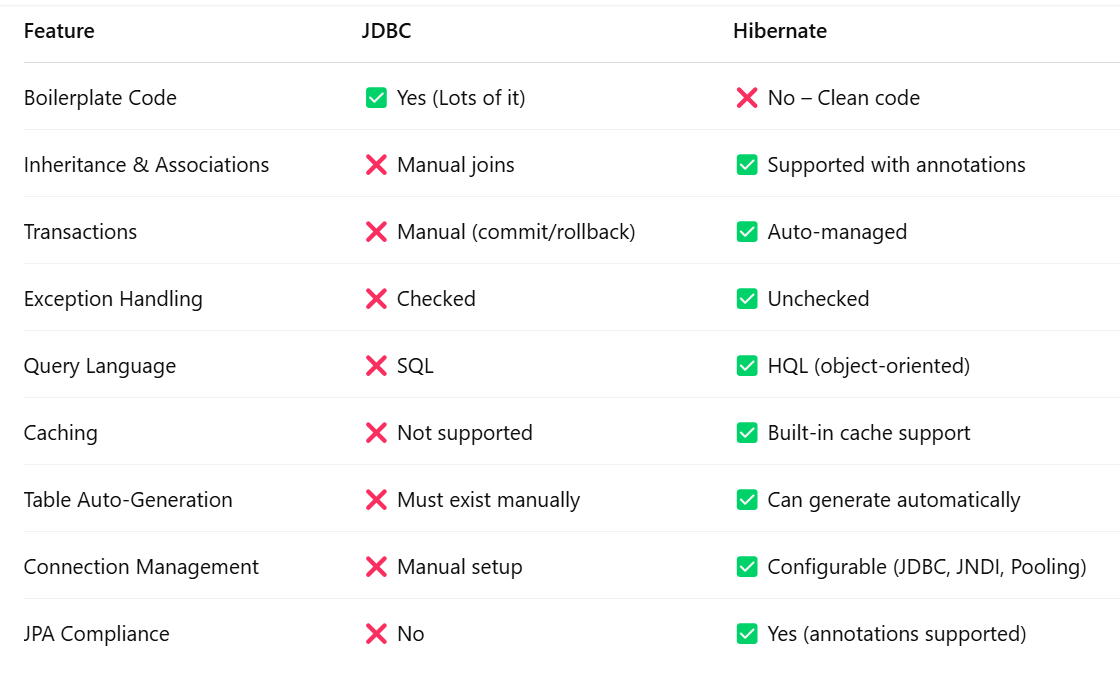Click red X beside Must exist manually
The image size is (1120, 682).
376,500
